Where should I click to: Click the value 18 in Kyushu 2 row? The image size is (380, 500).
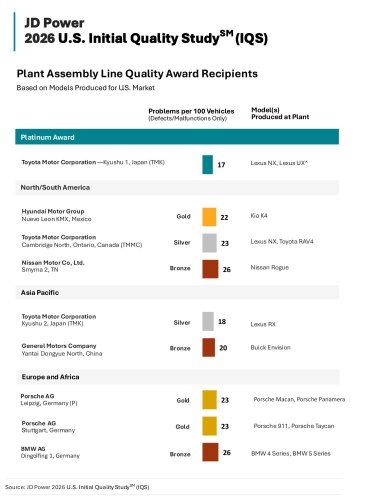click(222, 322)
